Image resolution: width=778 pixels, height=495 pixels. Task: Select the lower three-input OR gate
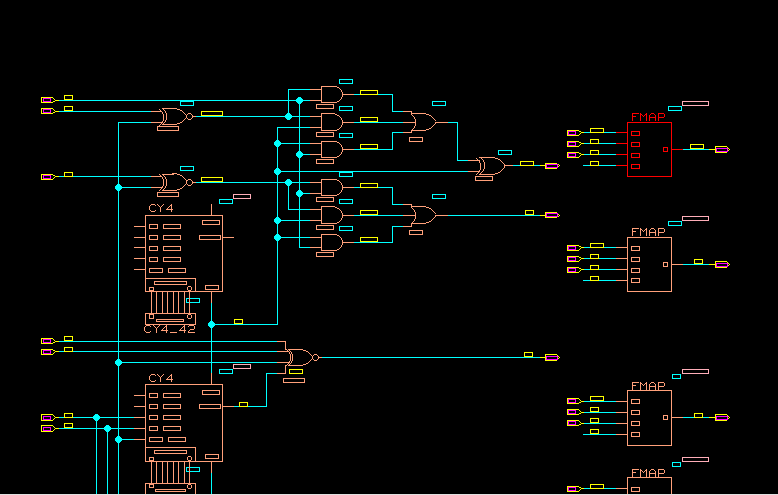tap(423, 214)
